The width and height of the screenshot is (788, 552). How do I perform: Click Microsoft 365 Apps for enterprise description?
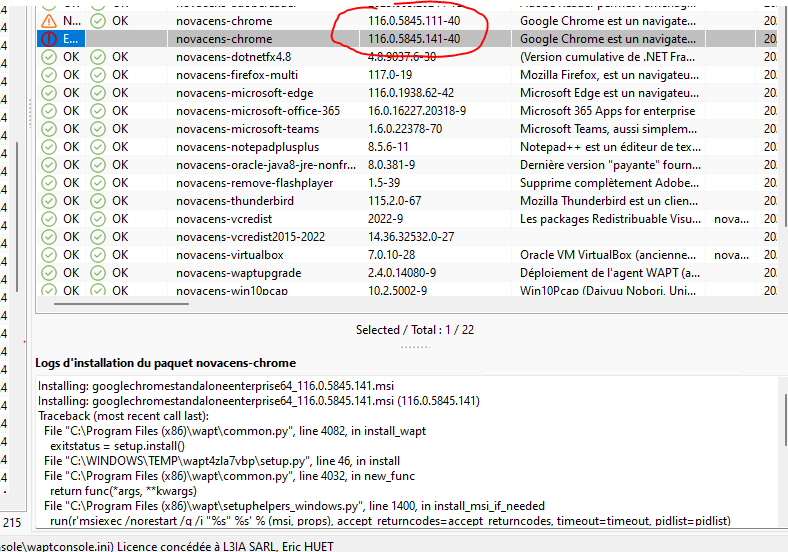pyautogui.click(x=608, y=111)
